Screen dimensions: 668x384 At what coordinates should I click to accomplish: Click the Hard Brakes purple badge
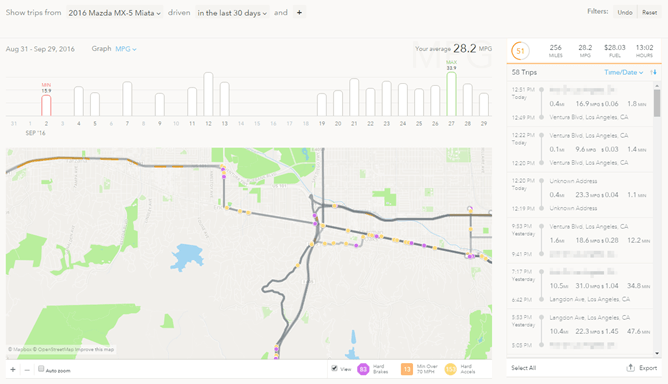(x=363, y=369)
